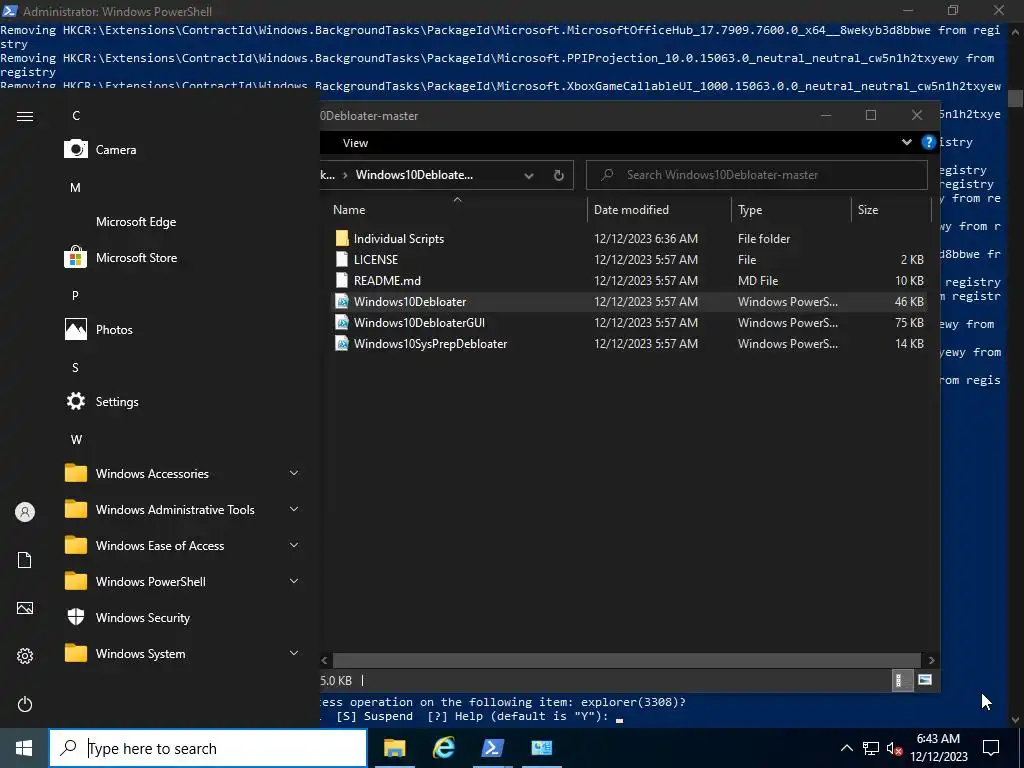
Task: Click 12/12/2023 6:36 AM date cell
Action: pos(645,238)
